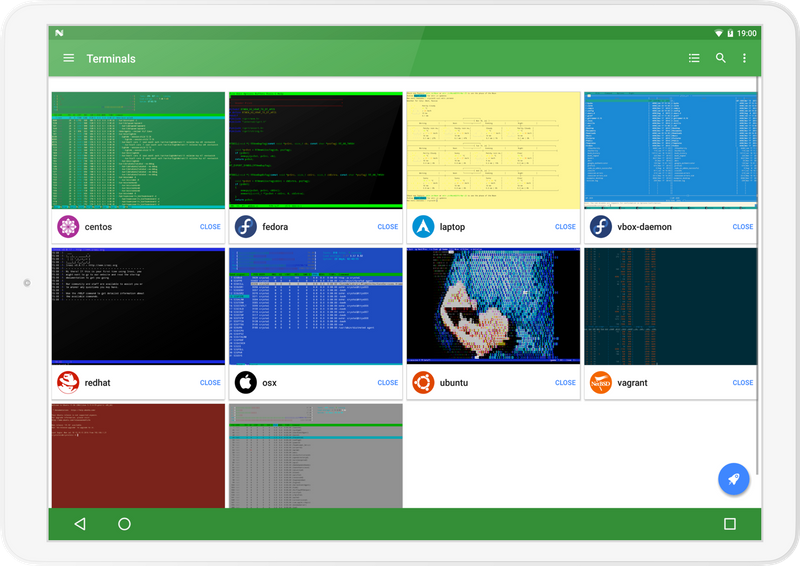Tap the osx Apple logo icon
The height and width of the screenshot is (566, 800).
[245, 382]
